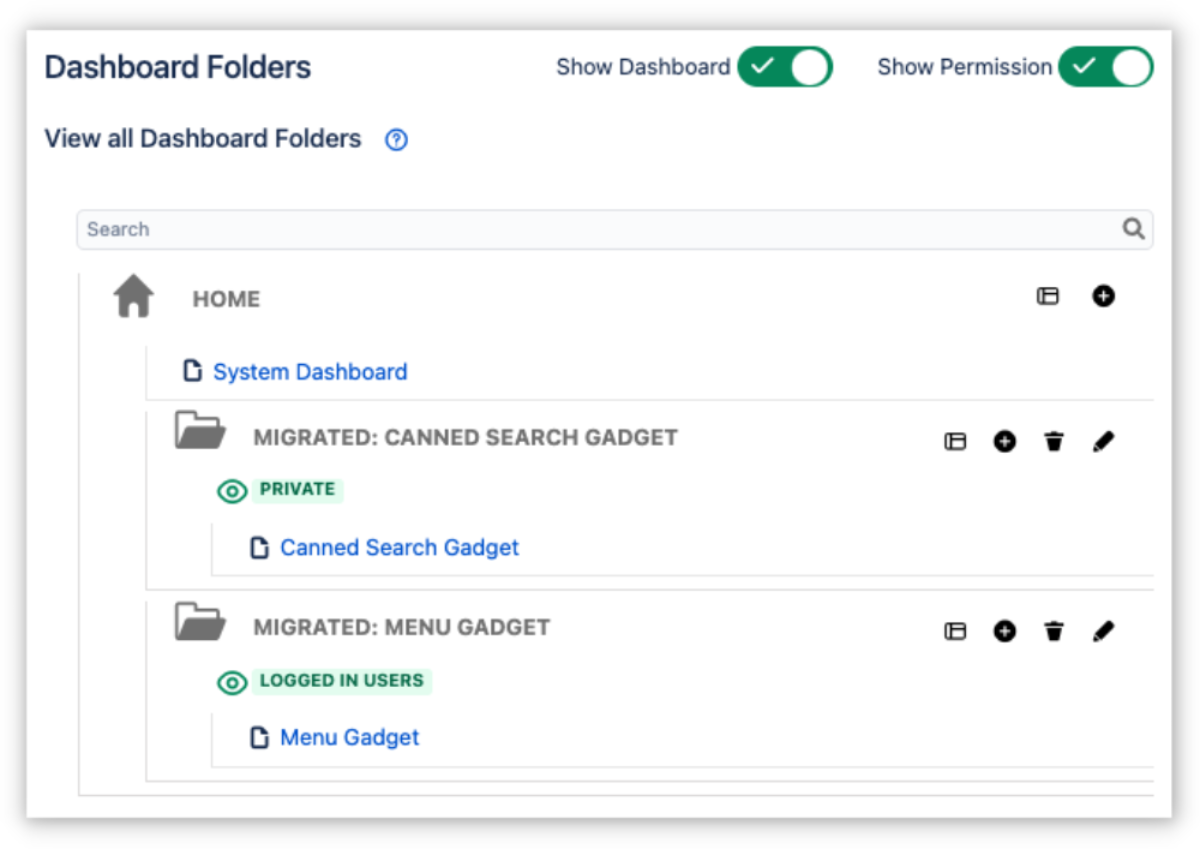
Task: Turn off the Show Dashboard toggle
Action: [x=784, y=67]
